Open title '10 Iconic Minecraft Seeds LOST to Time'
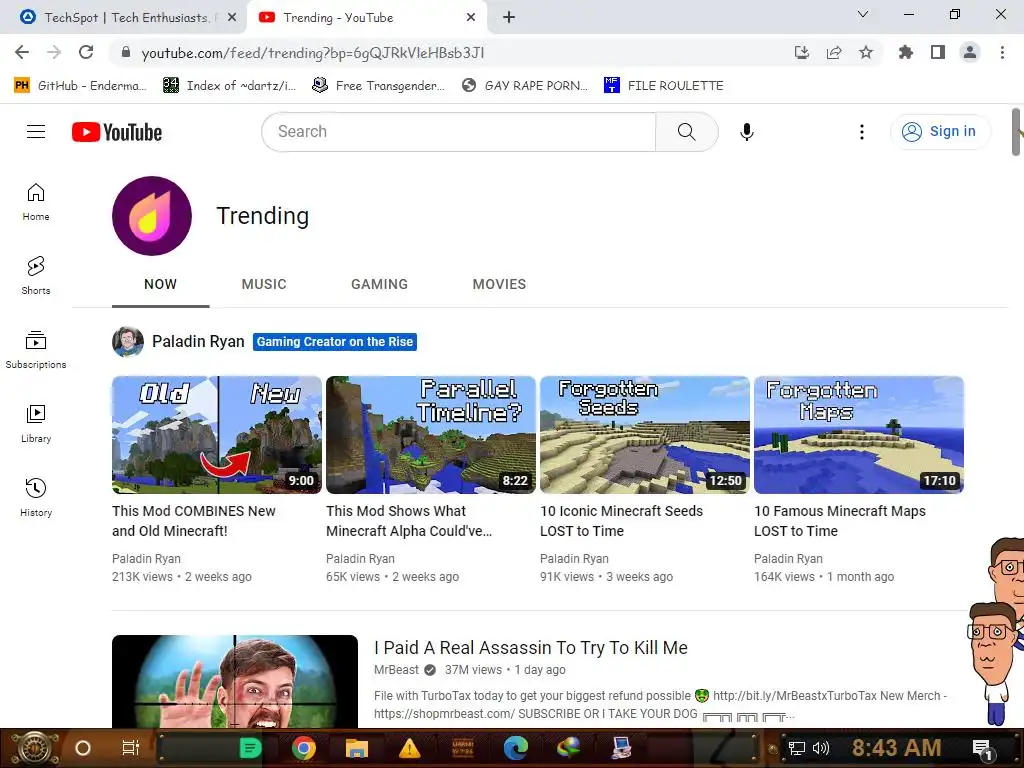Screen dimensions: 1024x768 [x=621, y=521]
